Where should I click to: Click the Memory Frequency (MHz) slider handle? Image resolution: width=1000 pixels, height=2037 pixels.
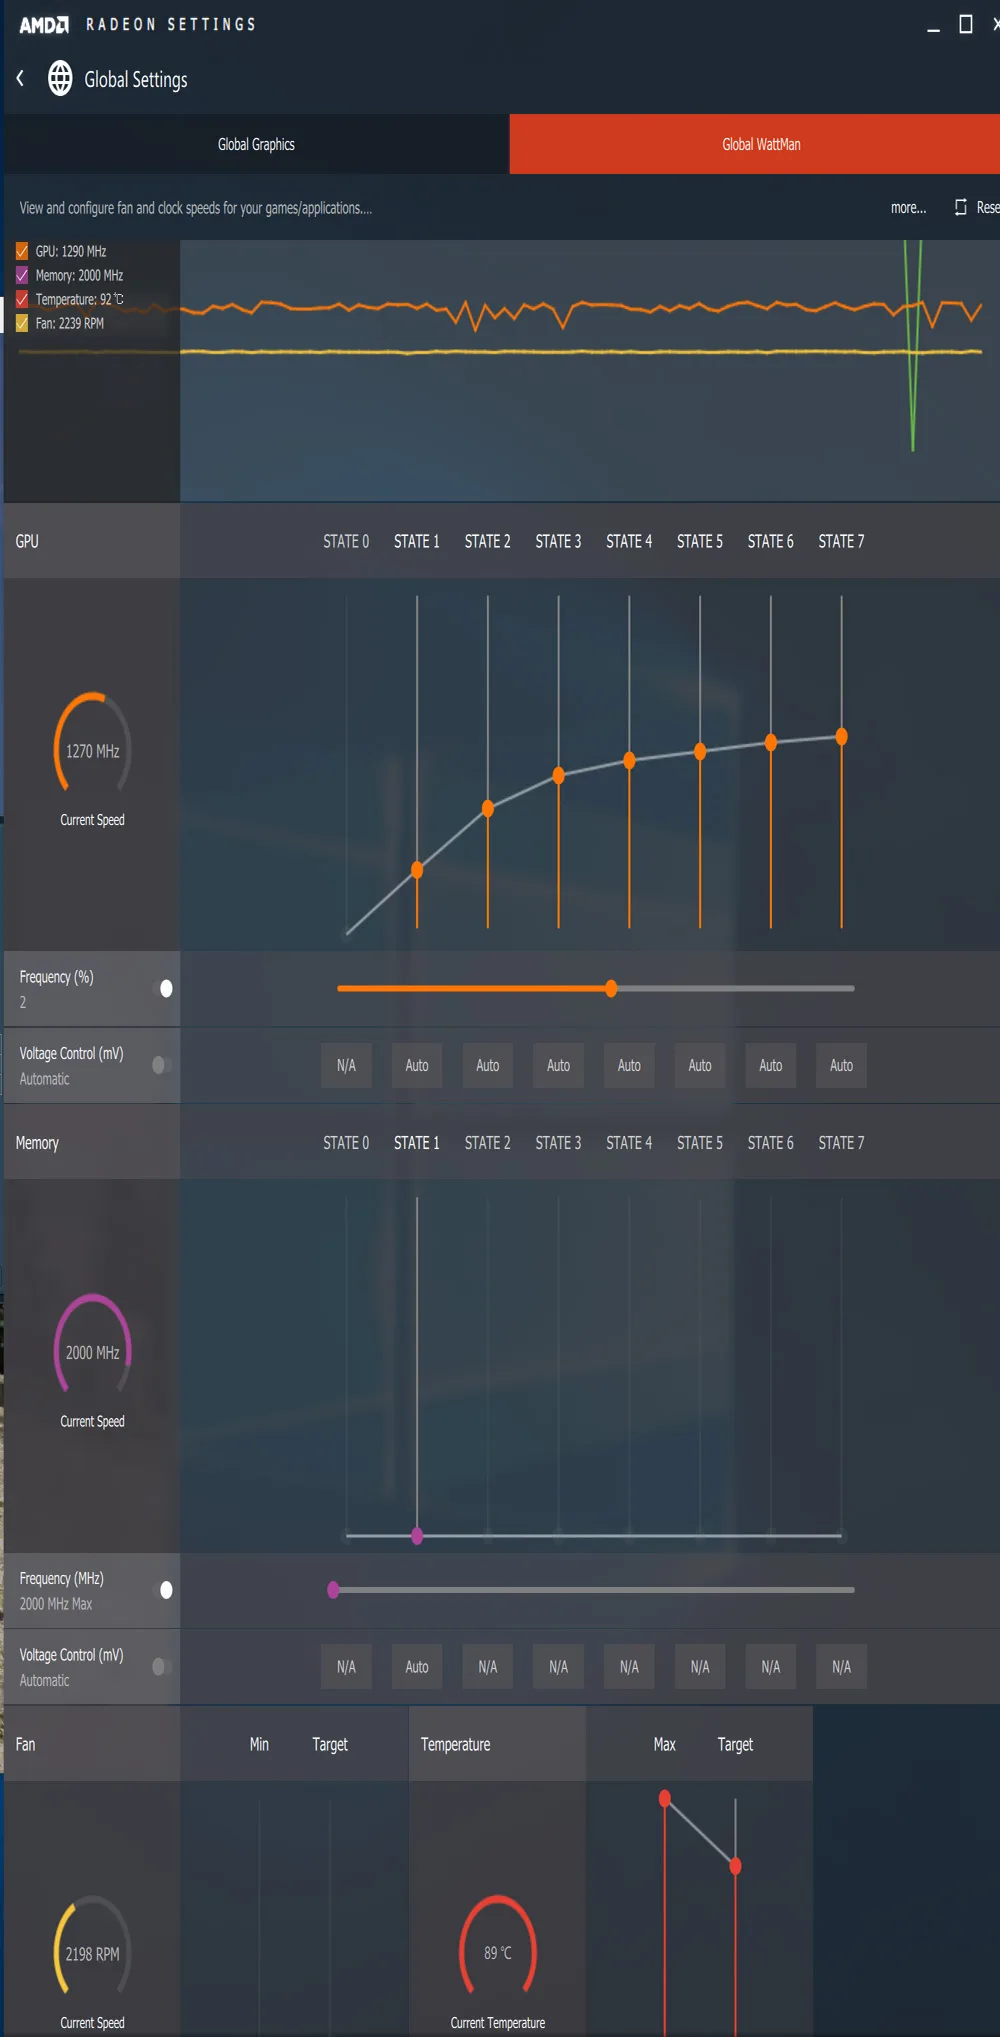pos(334,1590)
